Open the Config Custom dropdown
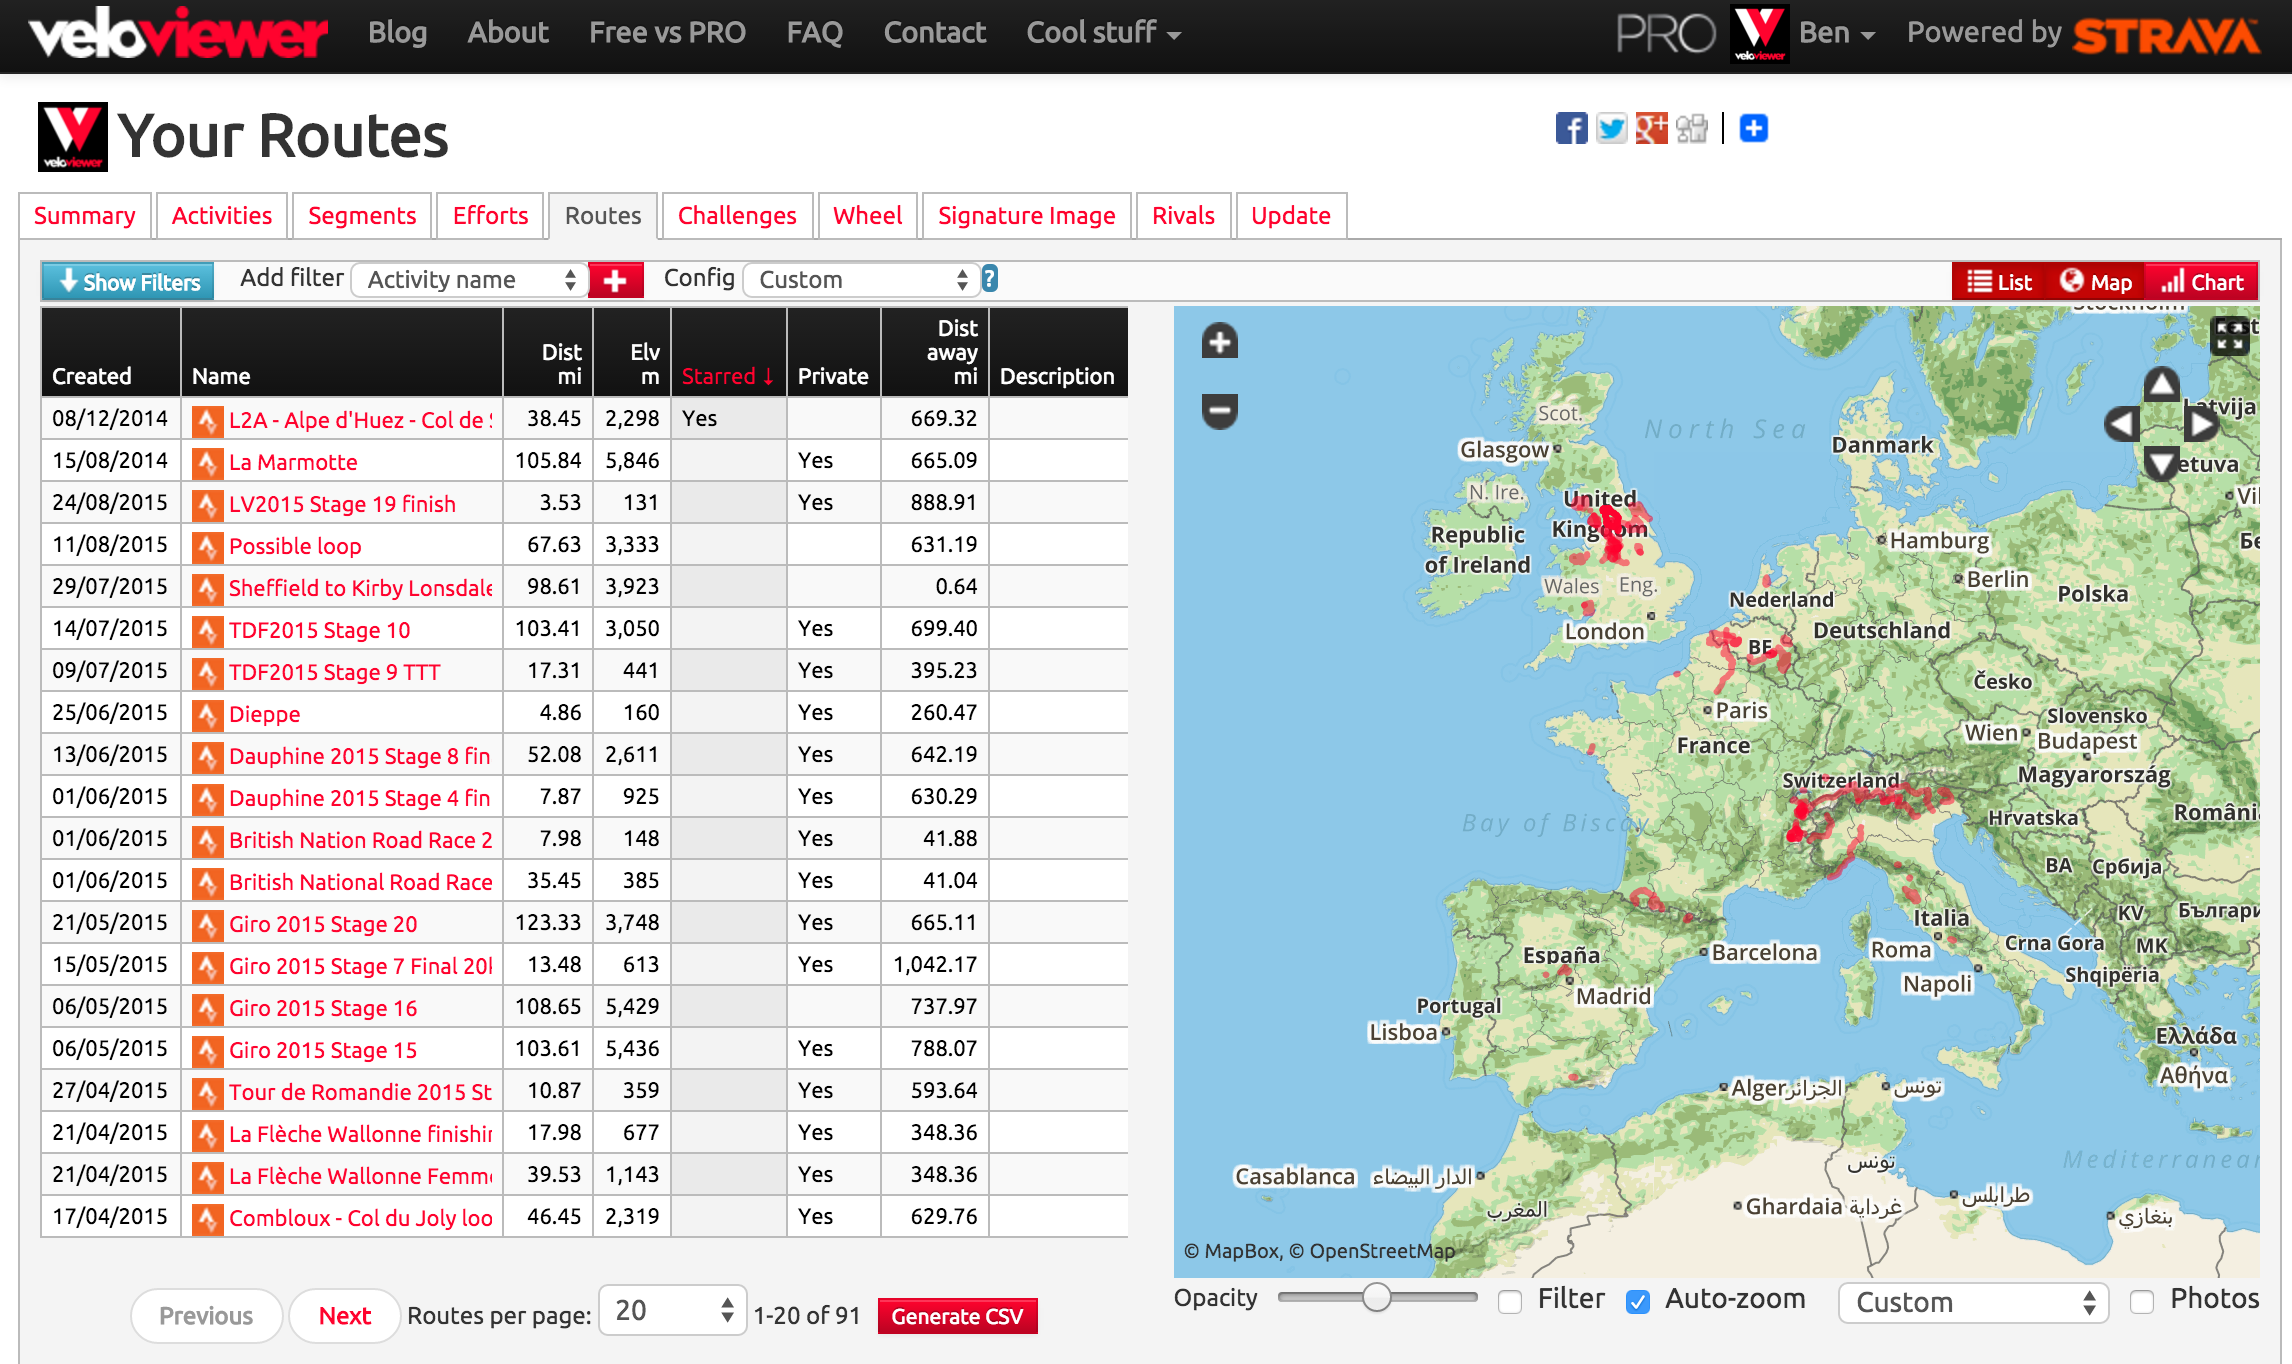 point(861,280)
